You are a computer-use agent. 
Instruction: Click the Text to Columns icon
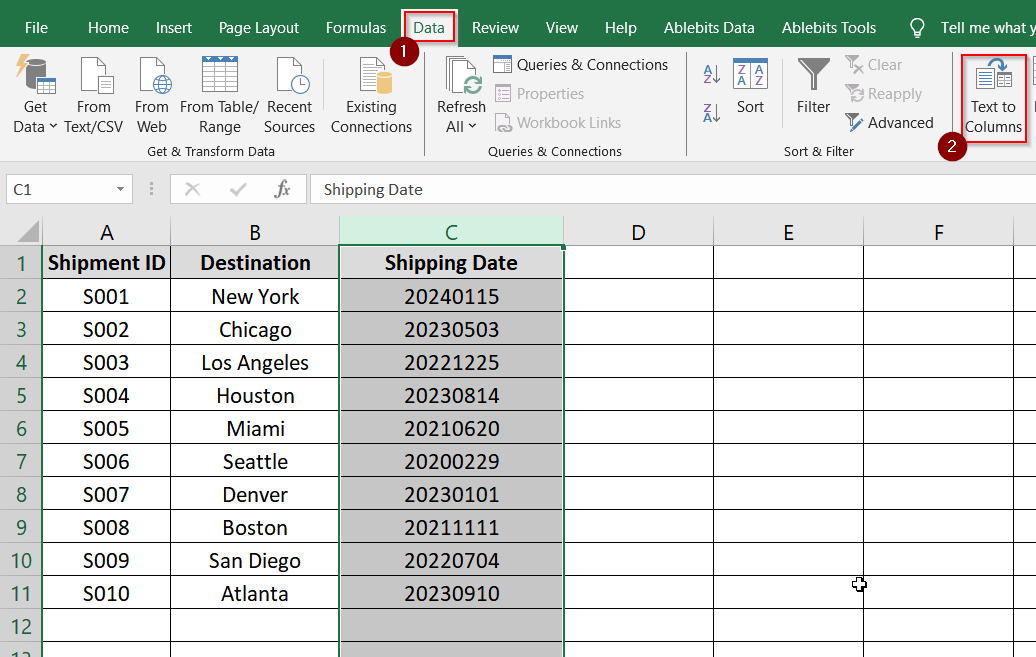(x=993, y=75)
